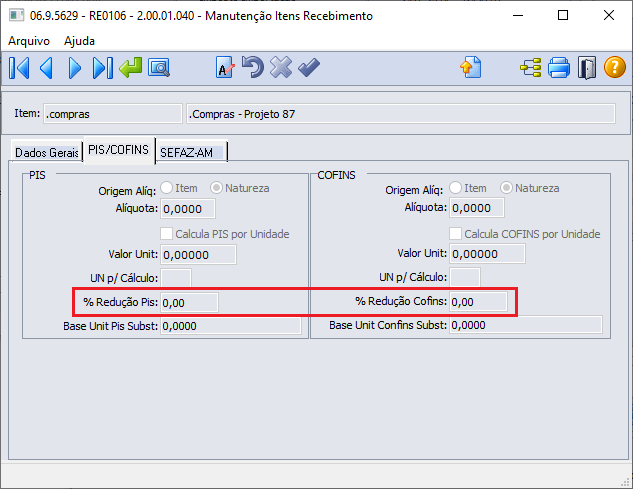Select COFINS Origem Alíq Item radio

tap(455, 187)
